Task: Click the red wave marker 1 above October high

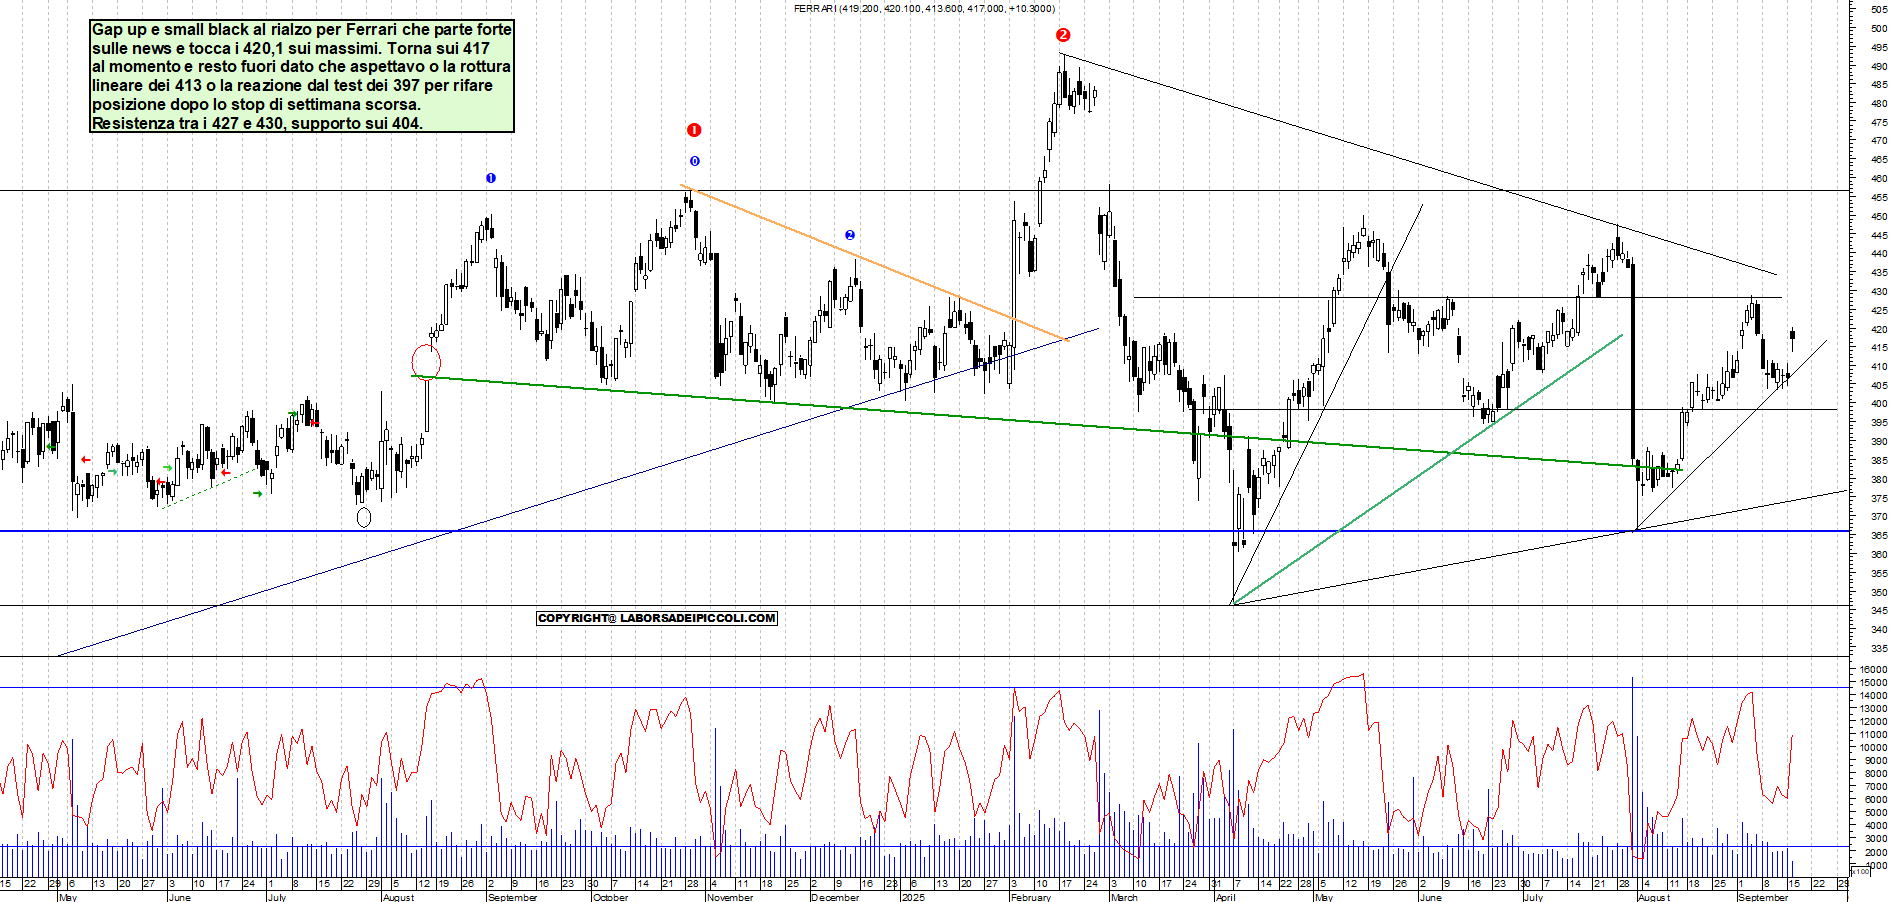Action: (694, 130)
